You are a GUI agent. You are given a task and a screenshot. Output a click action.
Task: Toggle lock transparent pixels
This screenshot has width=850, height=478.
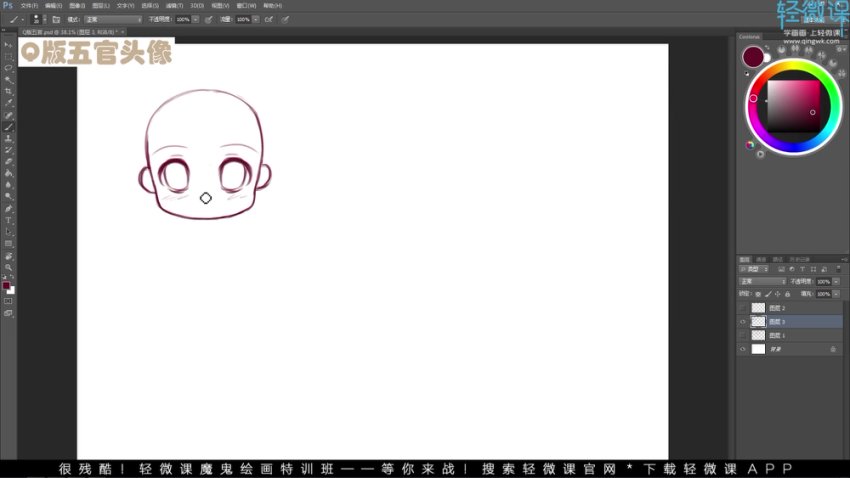tap(758, 294)
